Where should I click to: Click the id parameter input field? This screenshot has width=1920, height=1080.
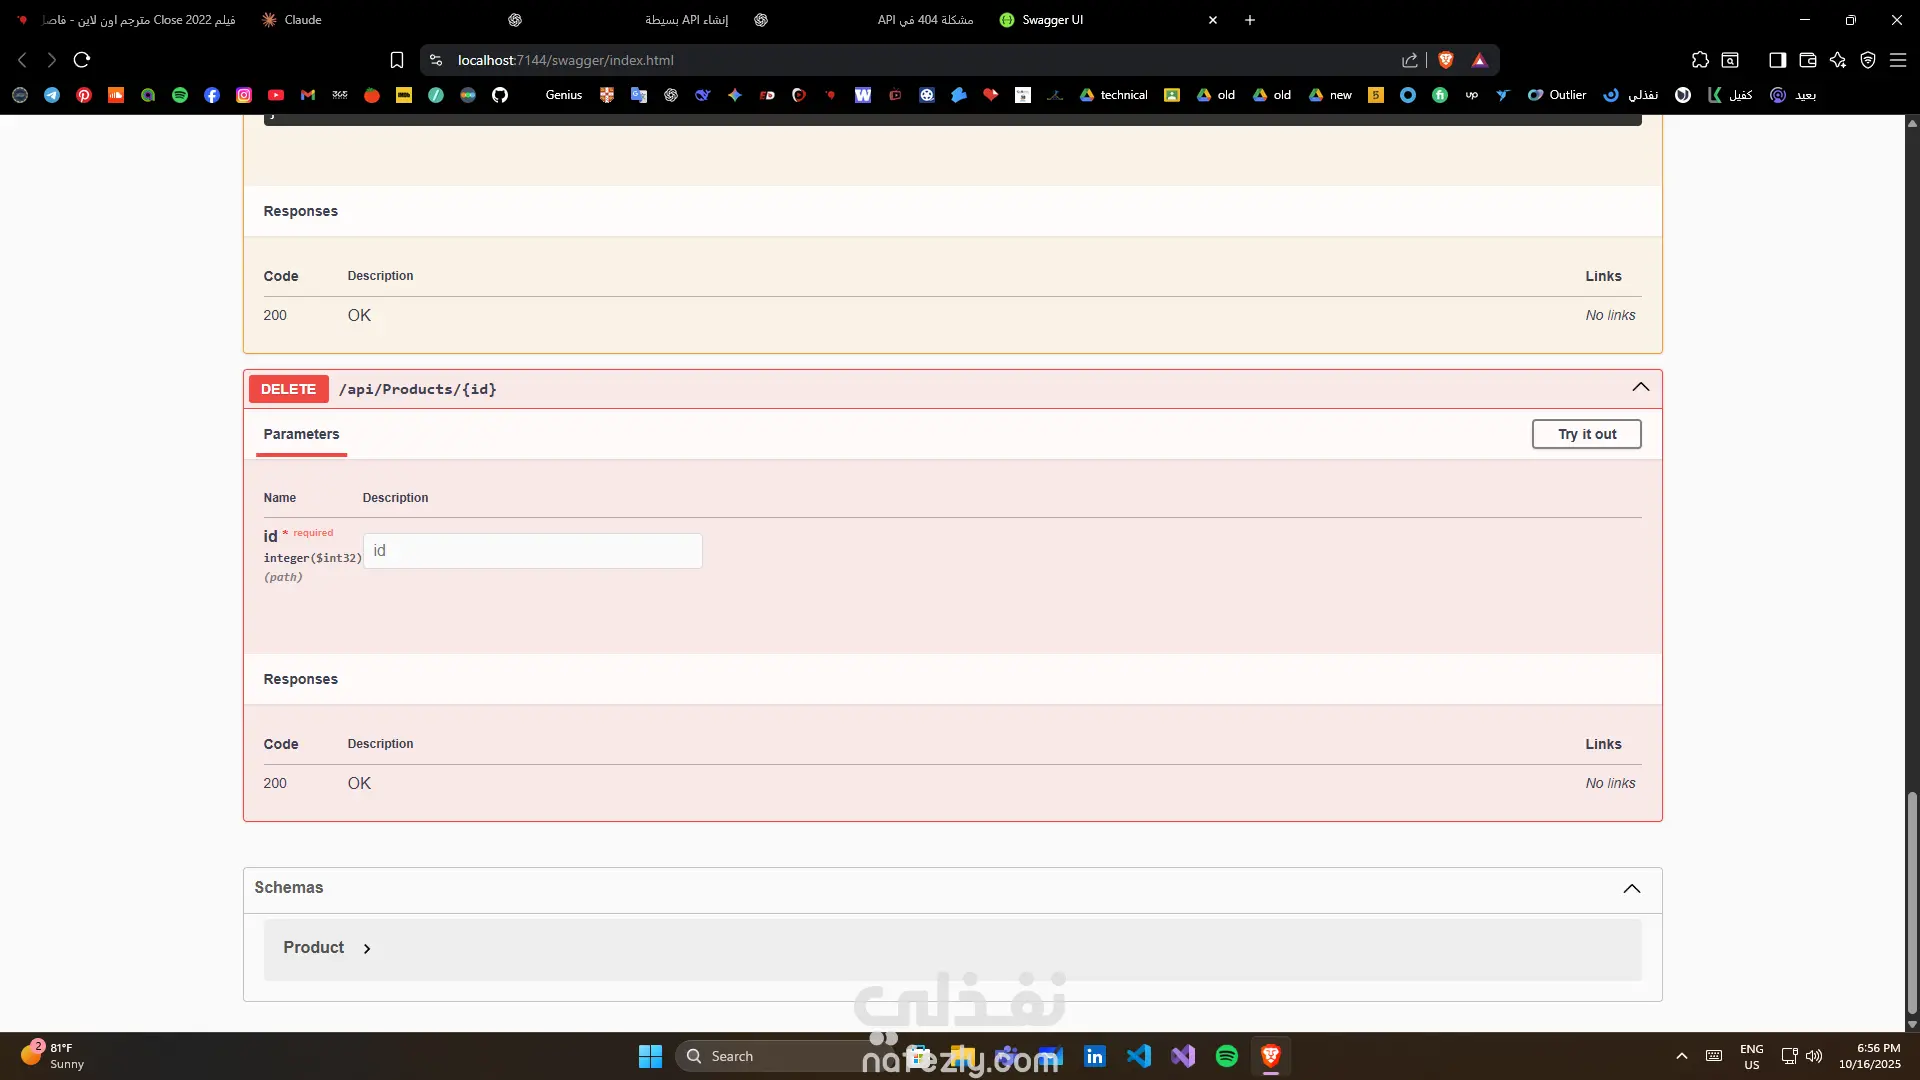pyautogui.click(x=532, y=551)
